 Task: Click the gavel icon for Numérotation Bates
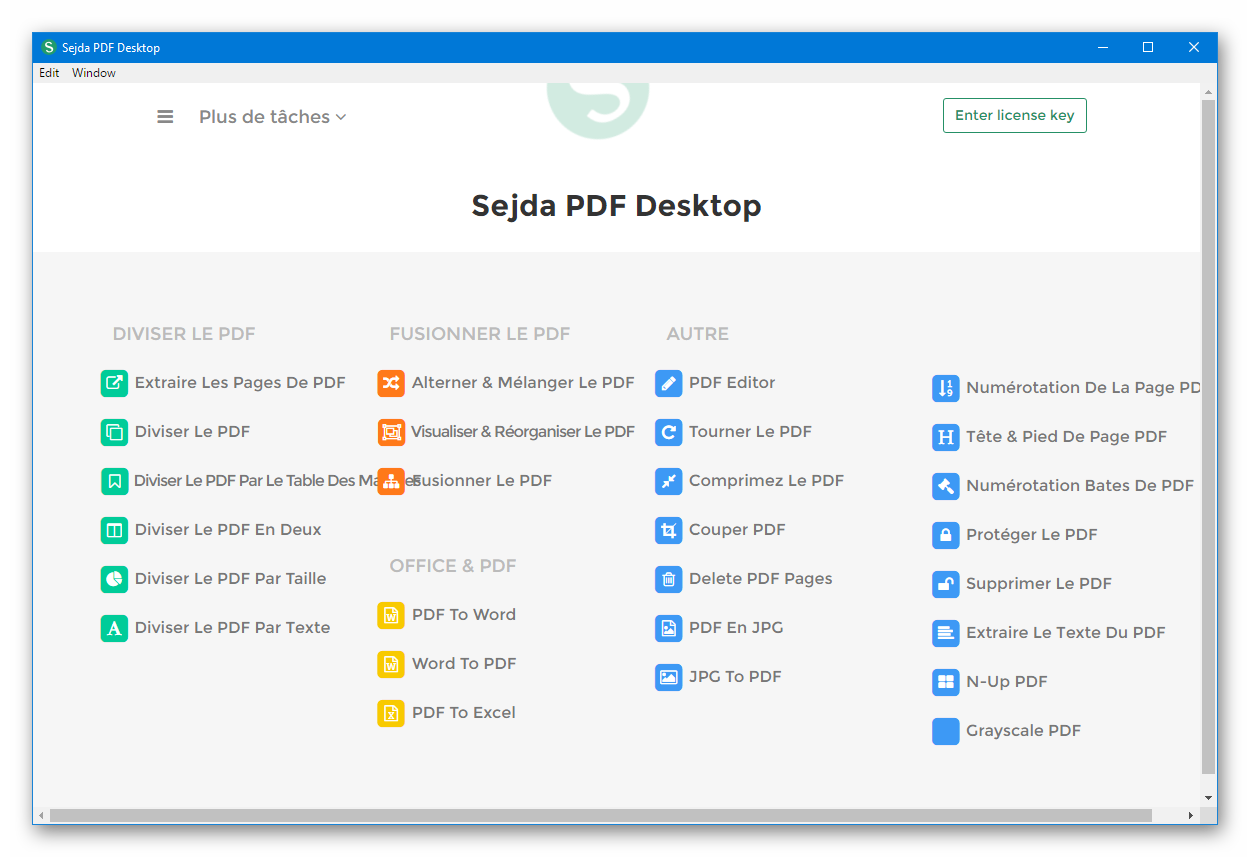point(945,486)
